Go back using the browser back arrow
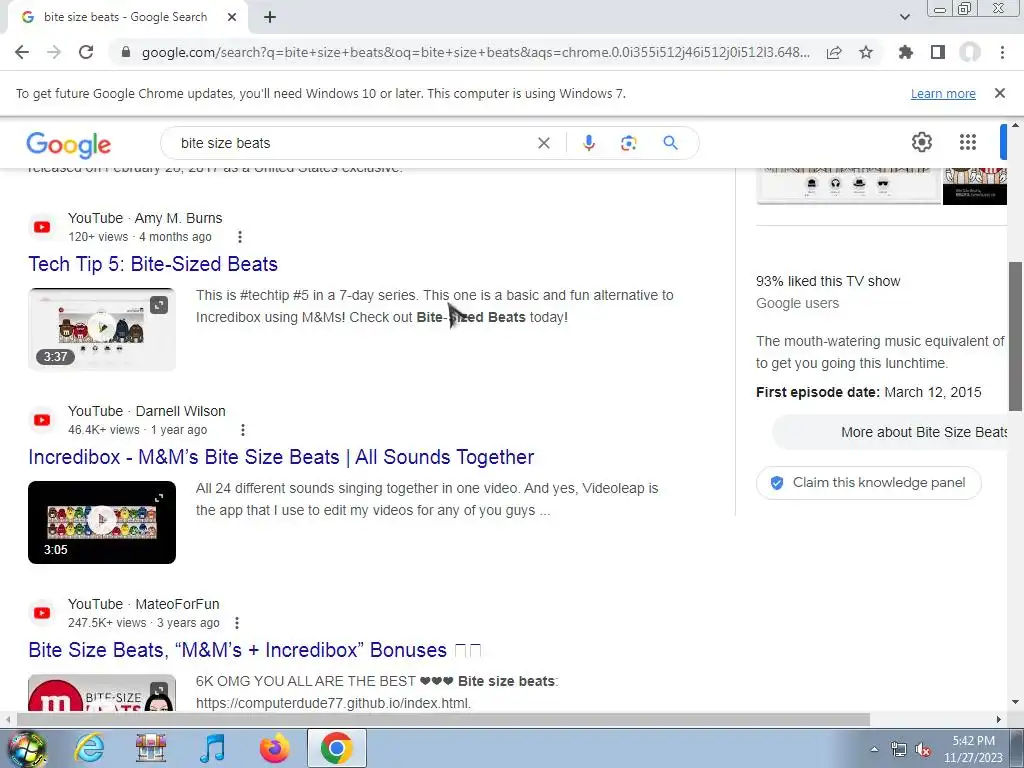Image resolution: width=1024 pixels, height=768 pixels. pyautogui.click(x=22, y=52)
